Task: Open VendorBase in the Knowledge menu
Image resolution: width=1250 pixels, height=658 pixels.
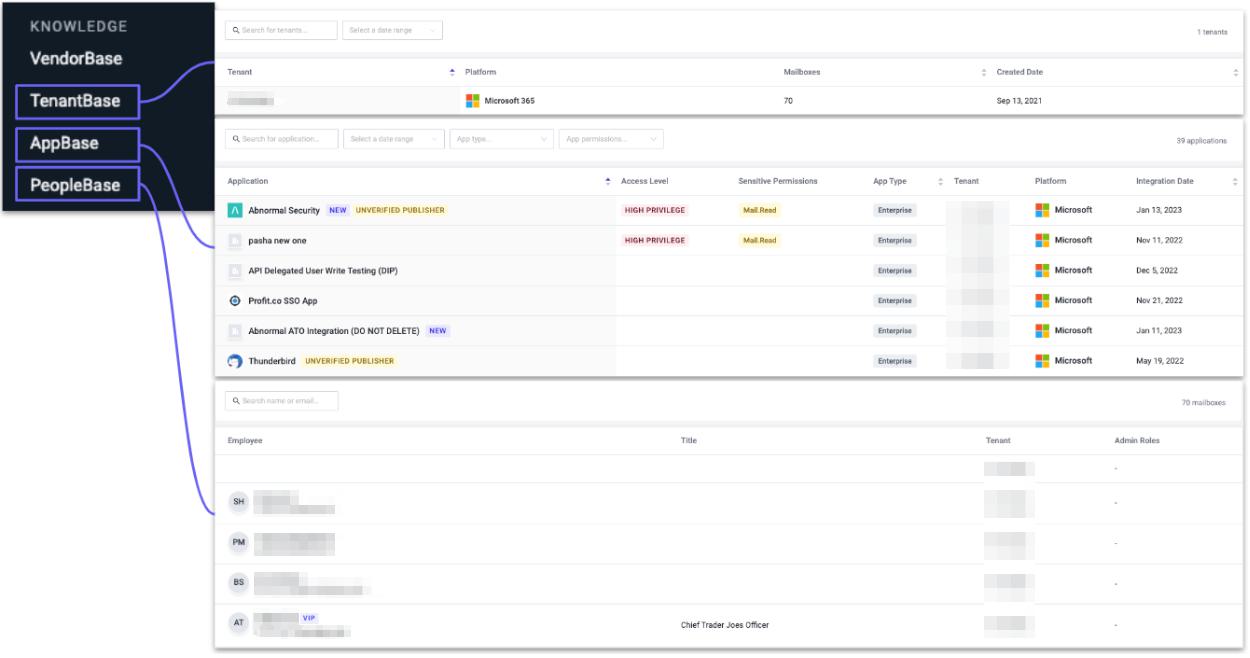Action: 76,58
